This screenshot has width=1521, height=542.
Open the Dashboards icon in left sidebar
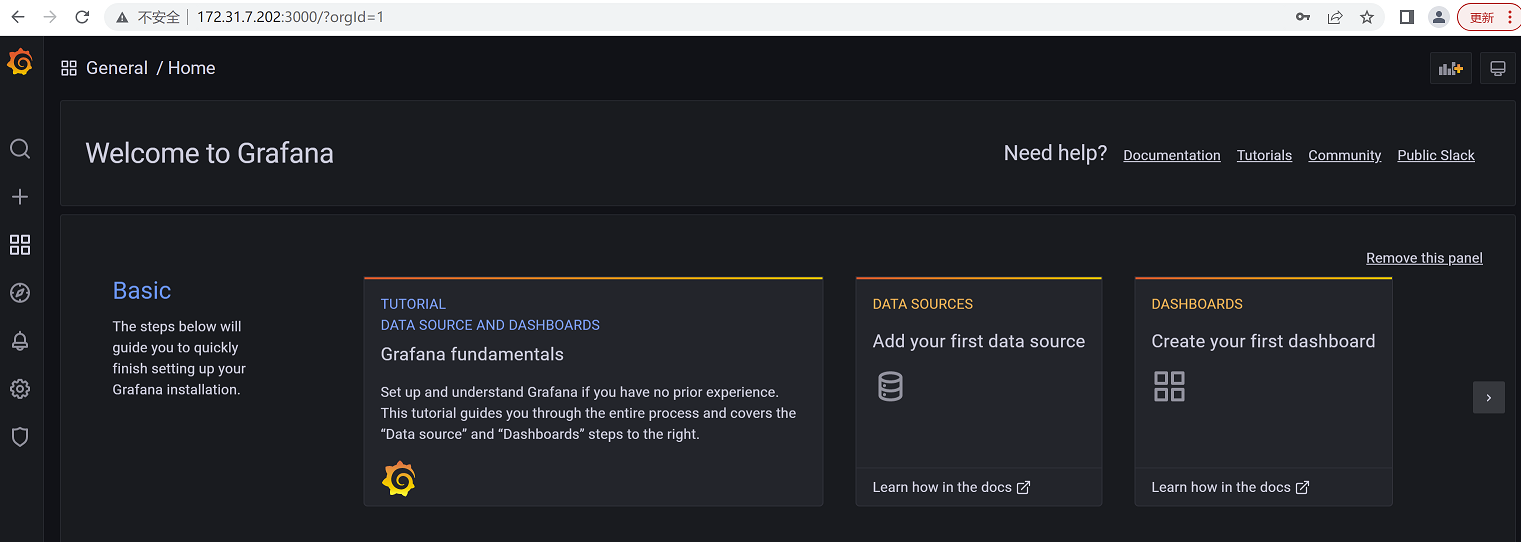click(x=20, y=245)
